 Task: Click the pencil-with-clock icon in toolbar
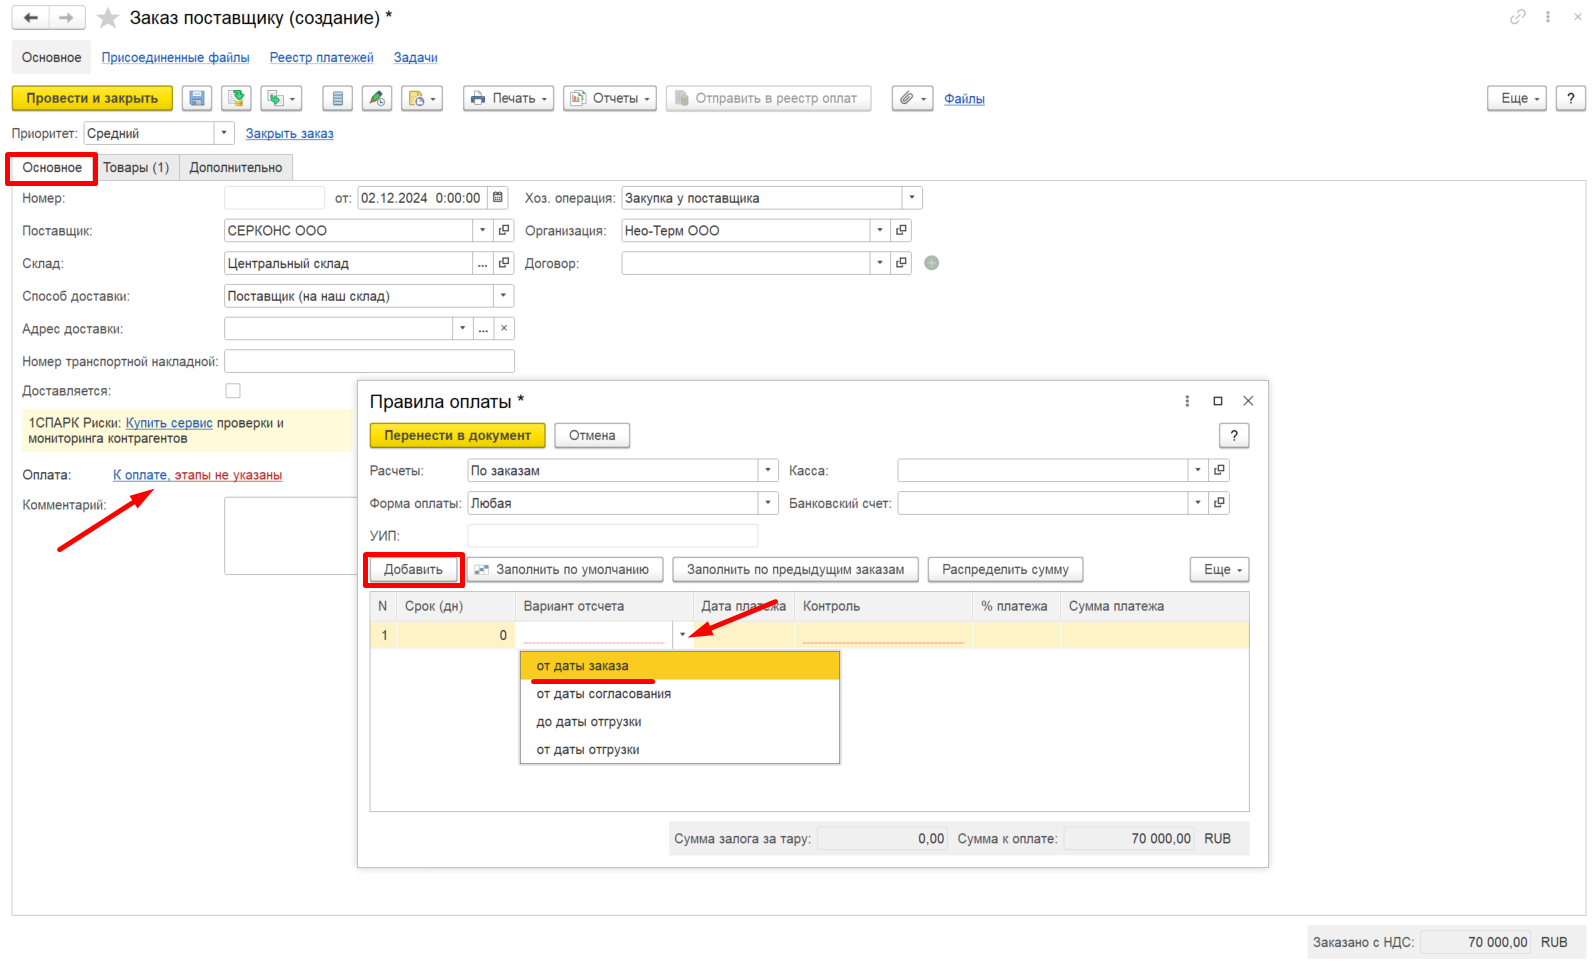point(376,98)
